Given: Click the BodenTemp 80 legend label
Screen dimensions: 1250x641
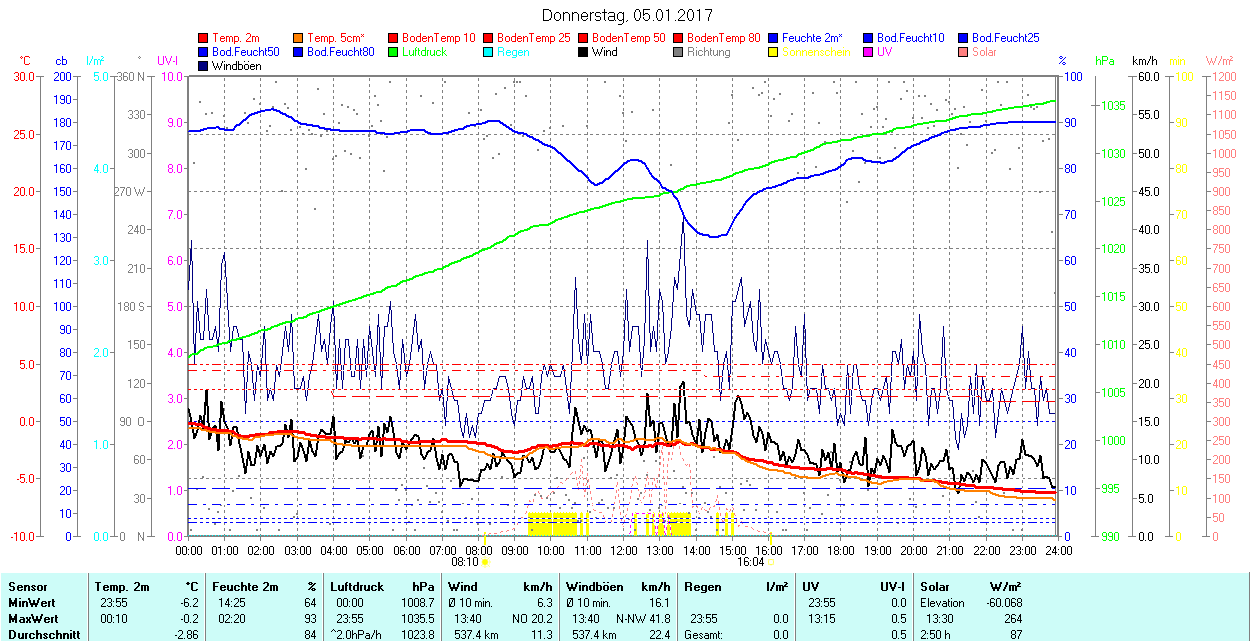Looking at the screenshot, I should pos(723,38).
